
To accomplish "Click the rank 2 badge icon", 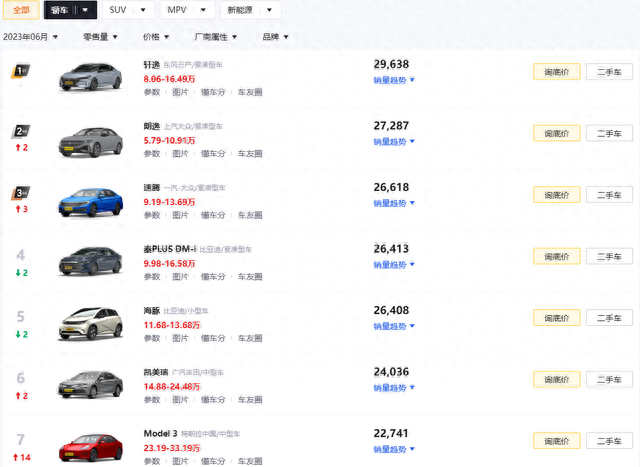I will click(x=20, y=131).
